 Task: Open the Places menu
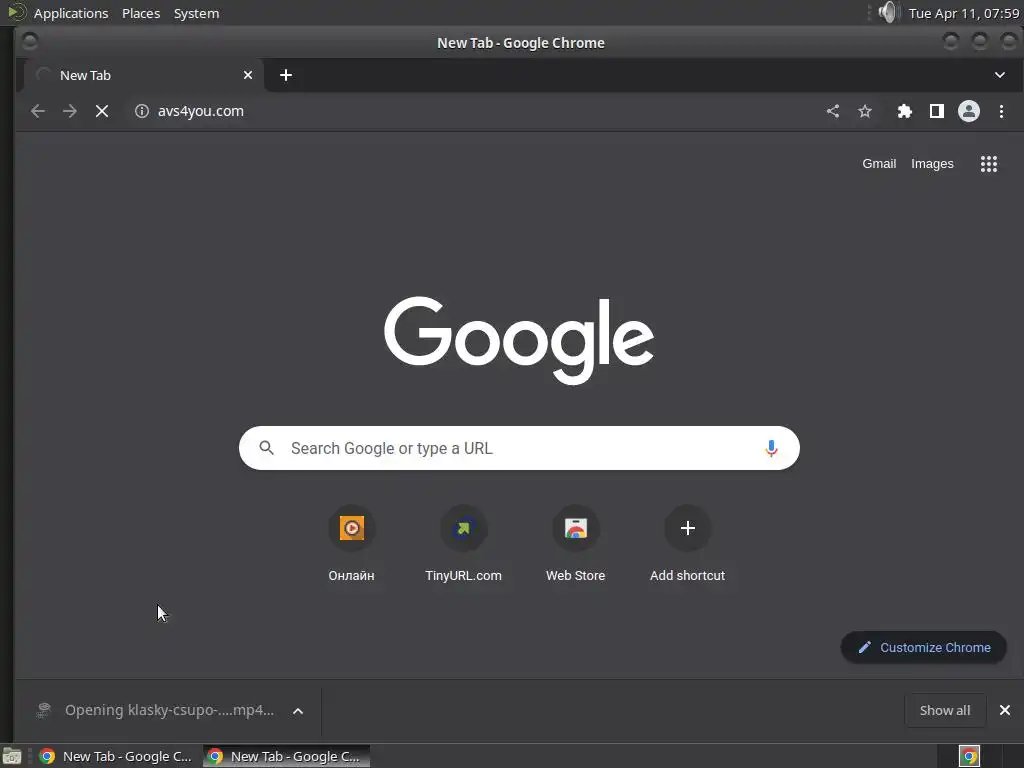coord(141,13)
